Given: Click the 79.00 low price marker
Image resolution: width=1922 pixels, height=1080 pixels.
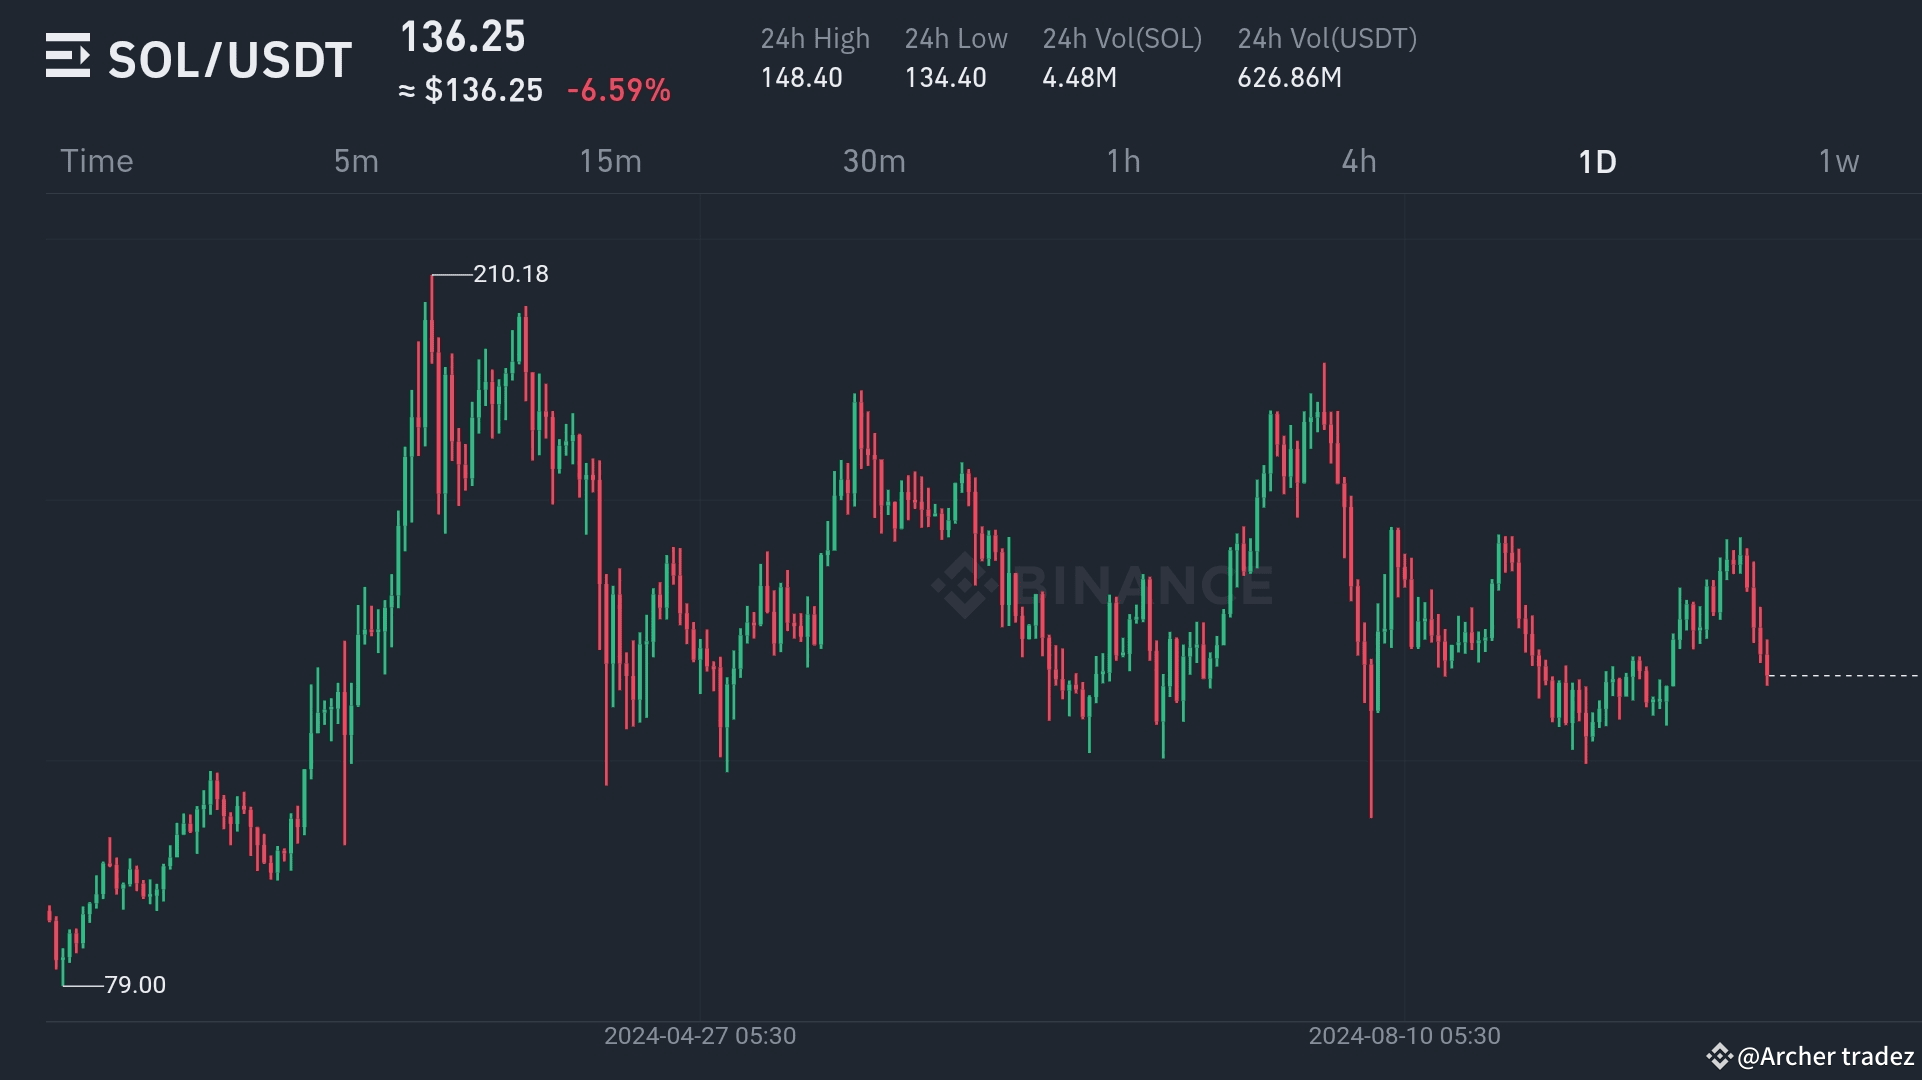Looking at the screenshot, I should click(x=135, y=984).
